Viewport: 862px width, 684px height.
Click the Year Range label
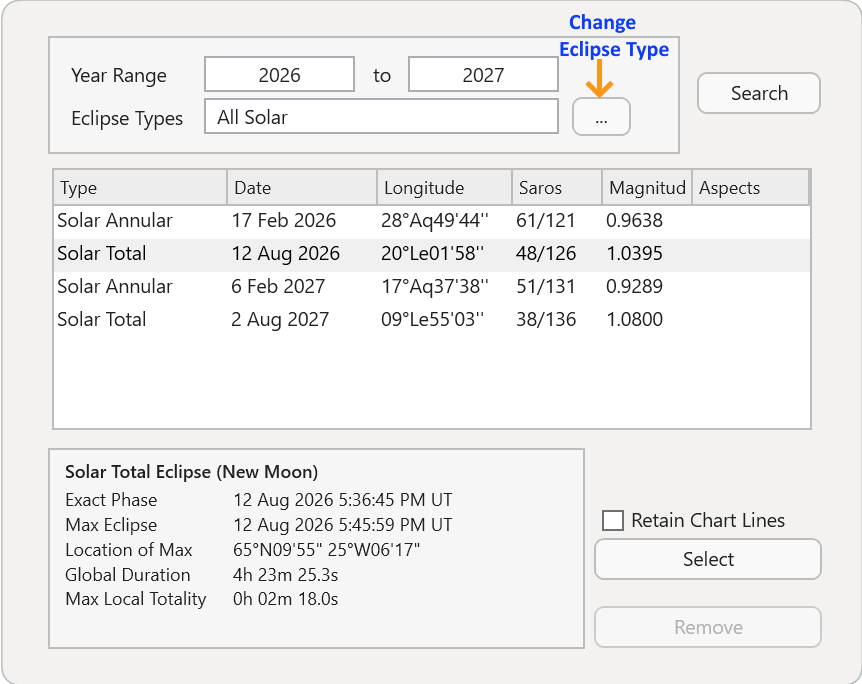(119, 75)
